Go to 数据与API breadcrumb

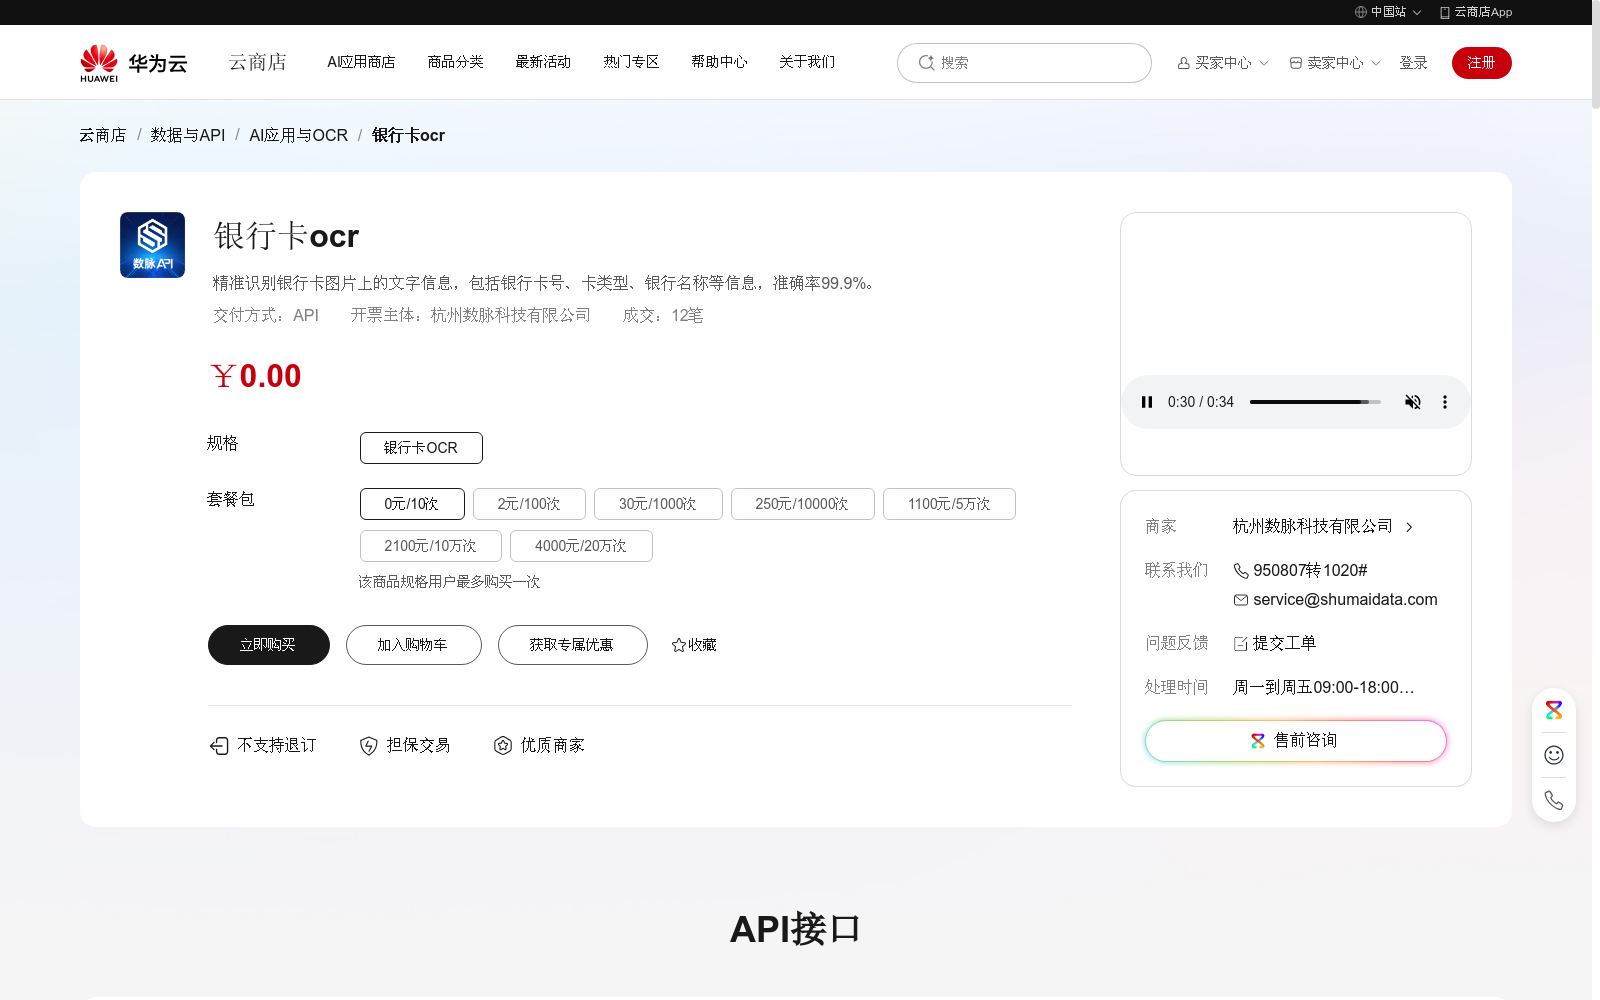click(188, 135)
